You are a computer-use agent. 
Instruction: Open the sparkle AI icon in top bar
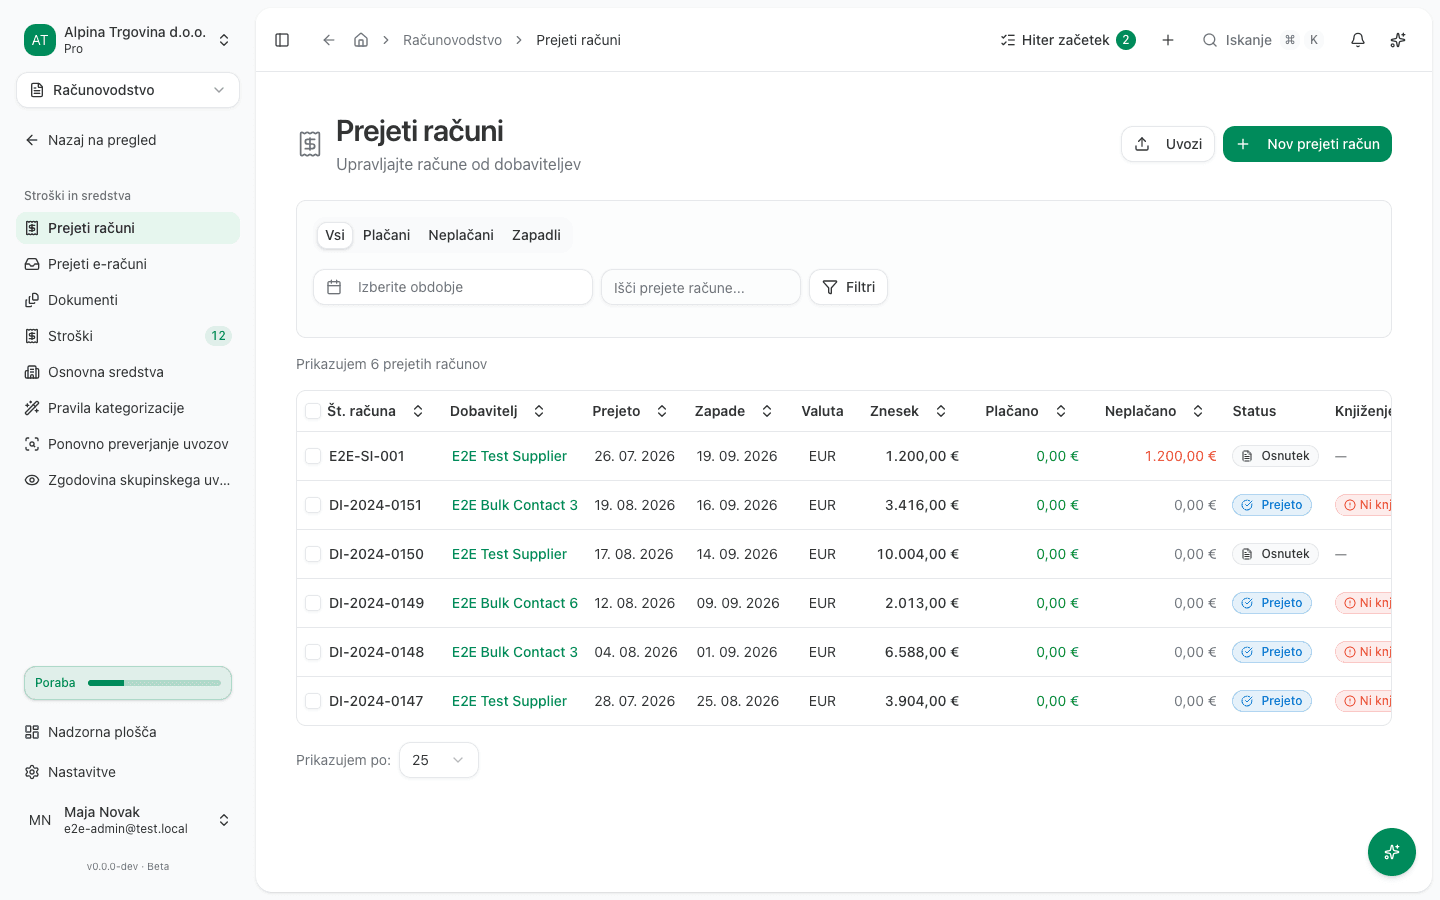point(1398,40)
